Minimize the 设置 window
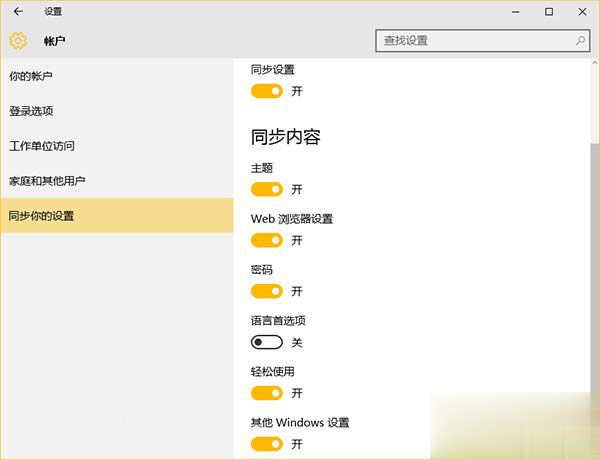This screenshot has height=460, width=600. pyautogui.click(x=516, y=12)
